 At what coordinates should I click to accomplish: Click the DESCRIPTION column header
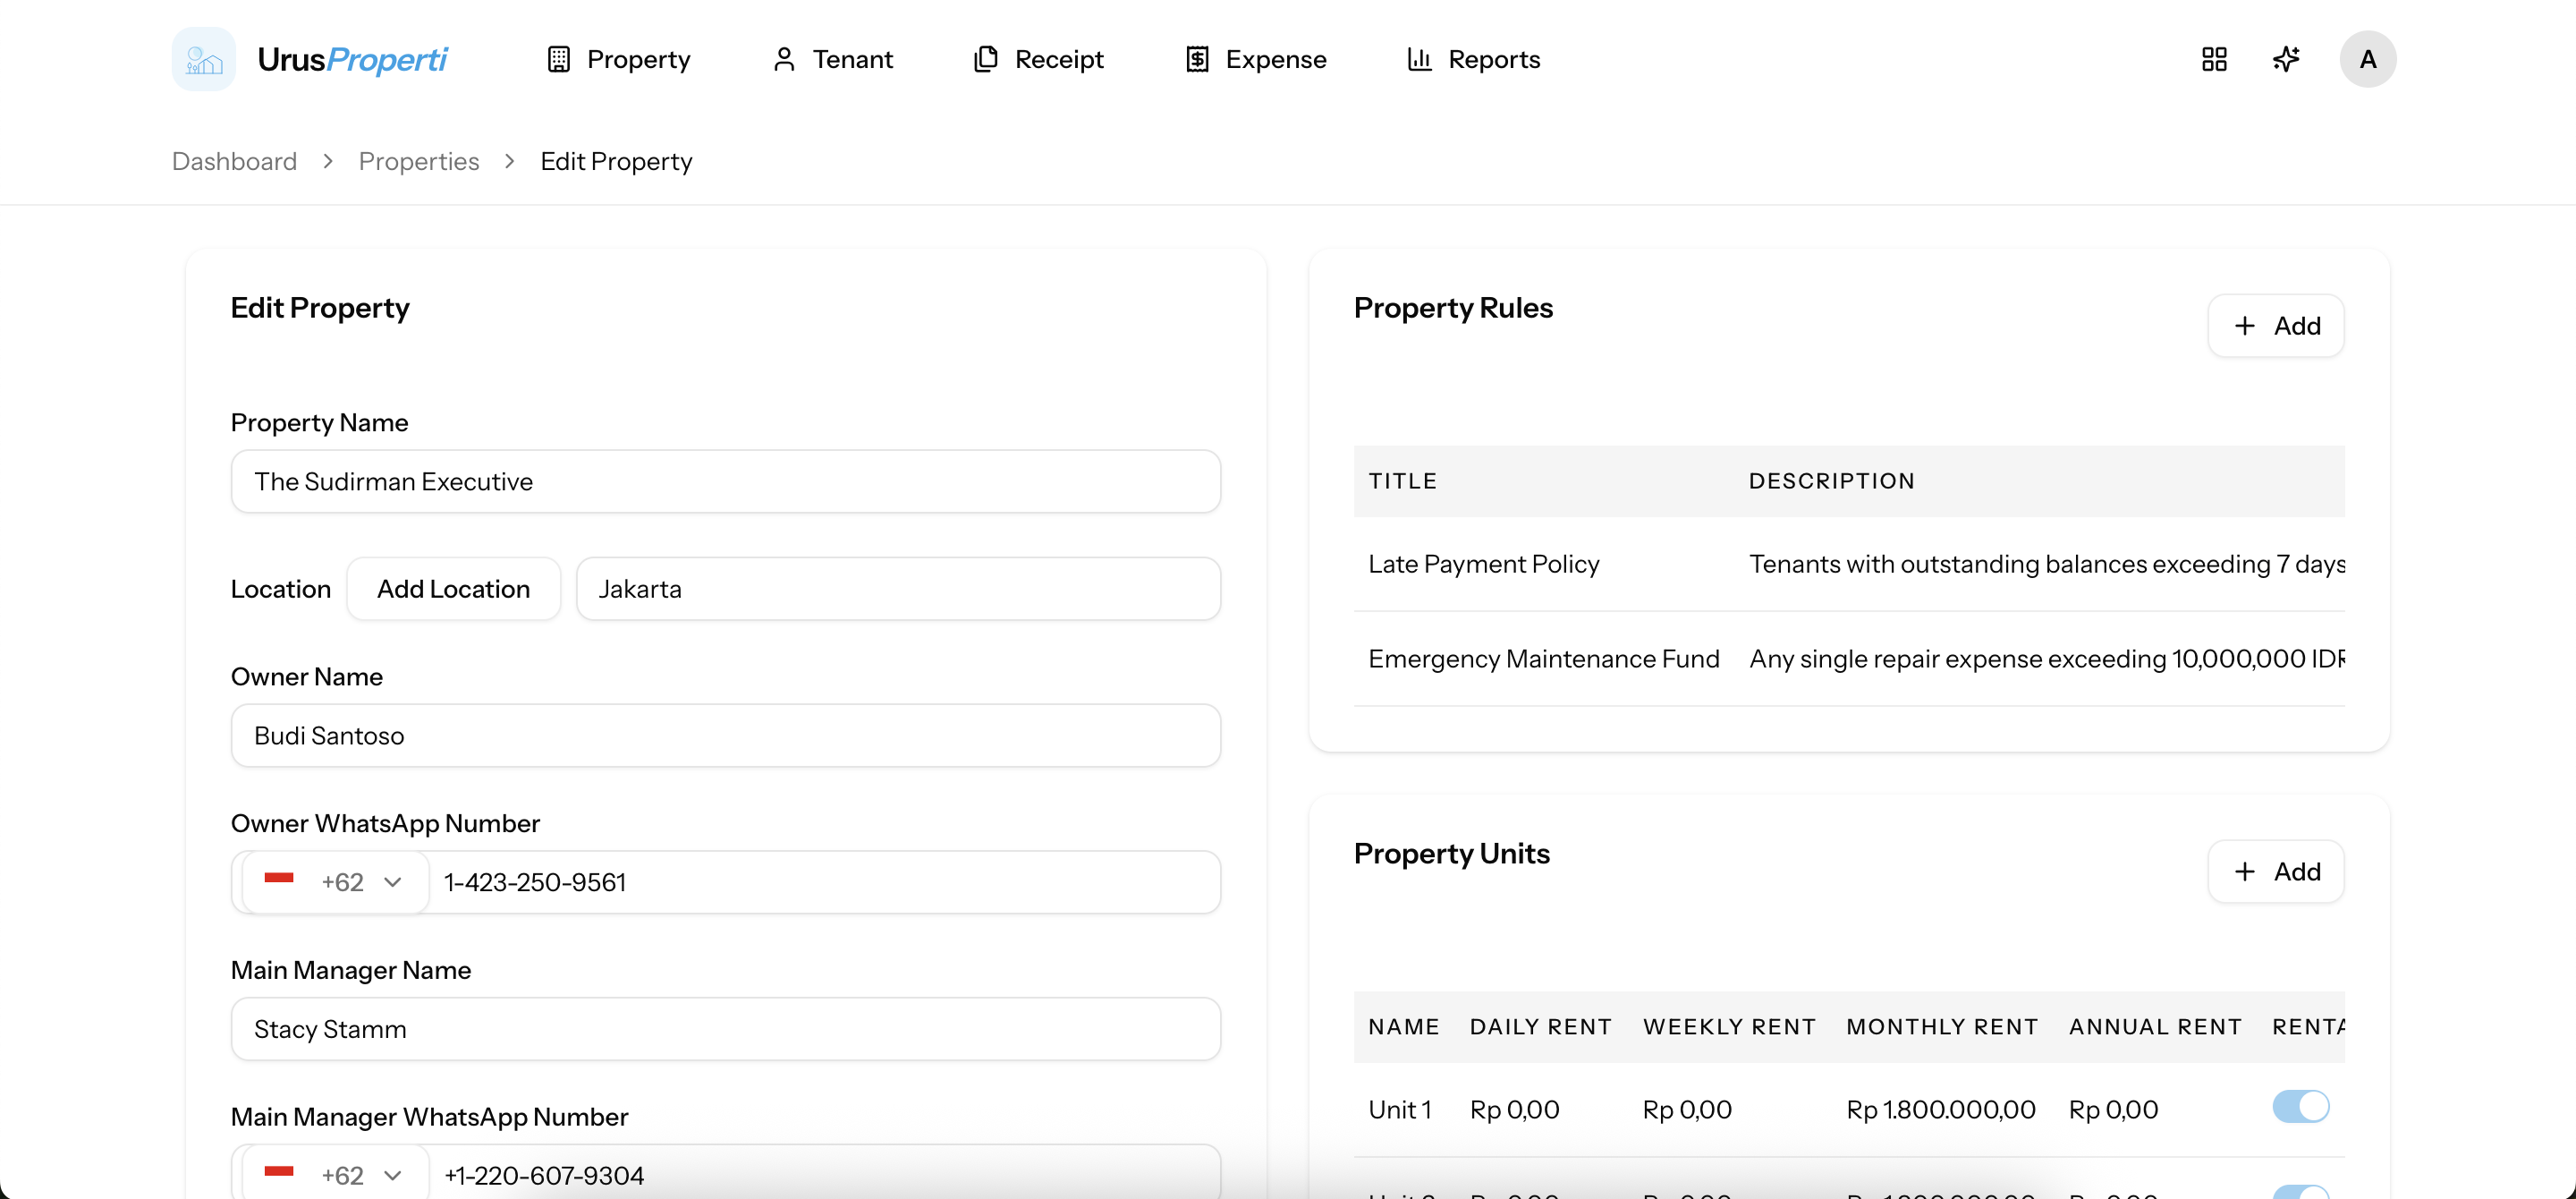coord(1831,481)
